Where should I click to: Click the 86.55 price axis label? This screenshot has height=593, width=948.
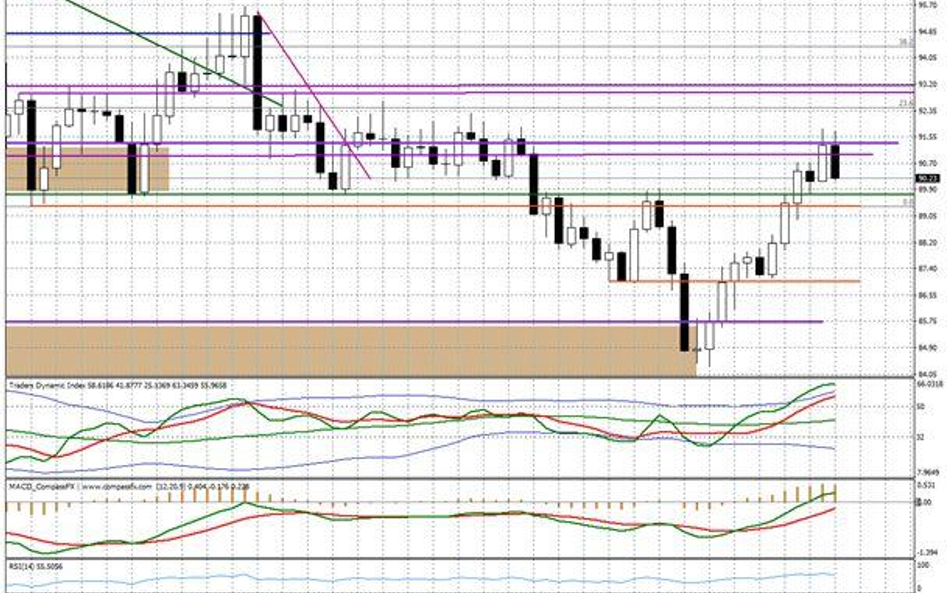click(928, 295)
